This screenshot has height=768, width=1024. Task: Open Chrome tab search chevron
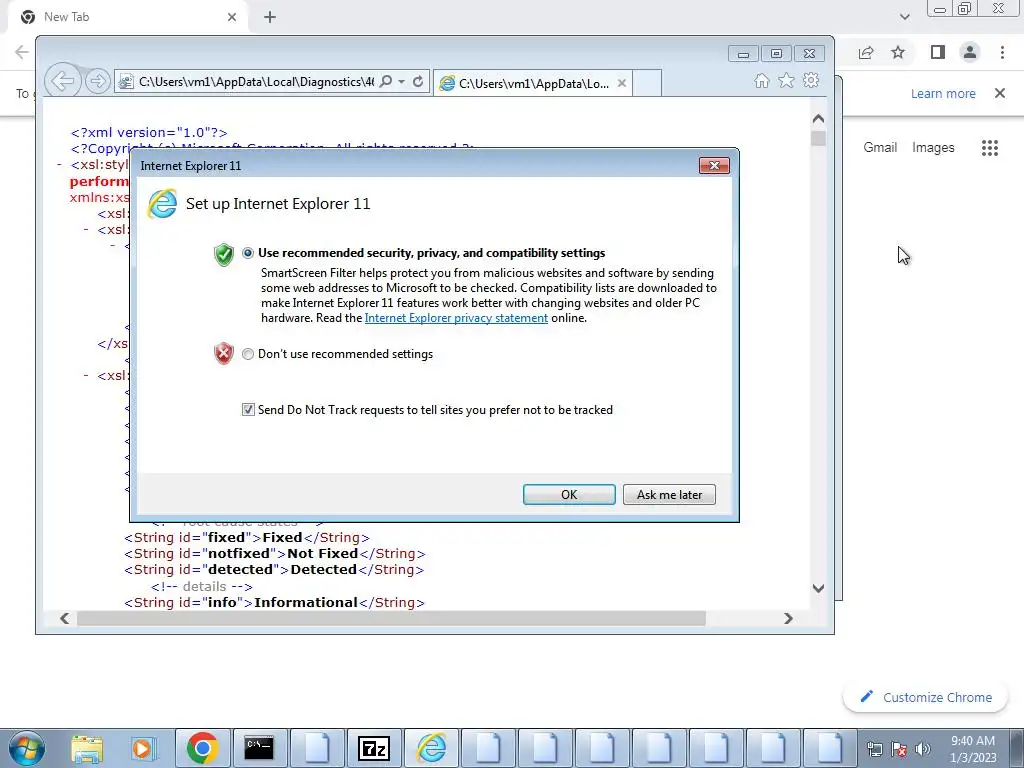pyautogui.click(x=904, y=17)
